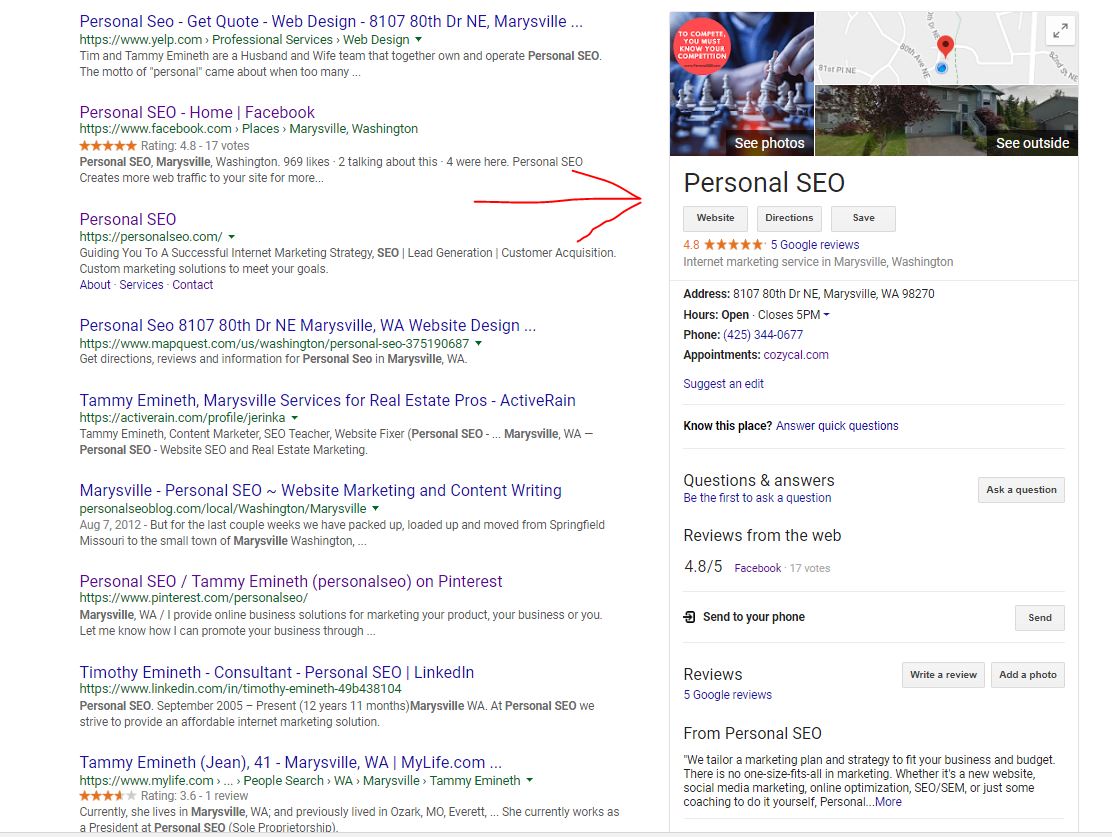Click the red map location pin
Image resolution: width=1112 pixels, height=837 pixels.
[945, 47]
